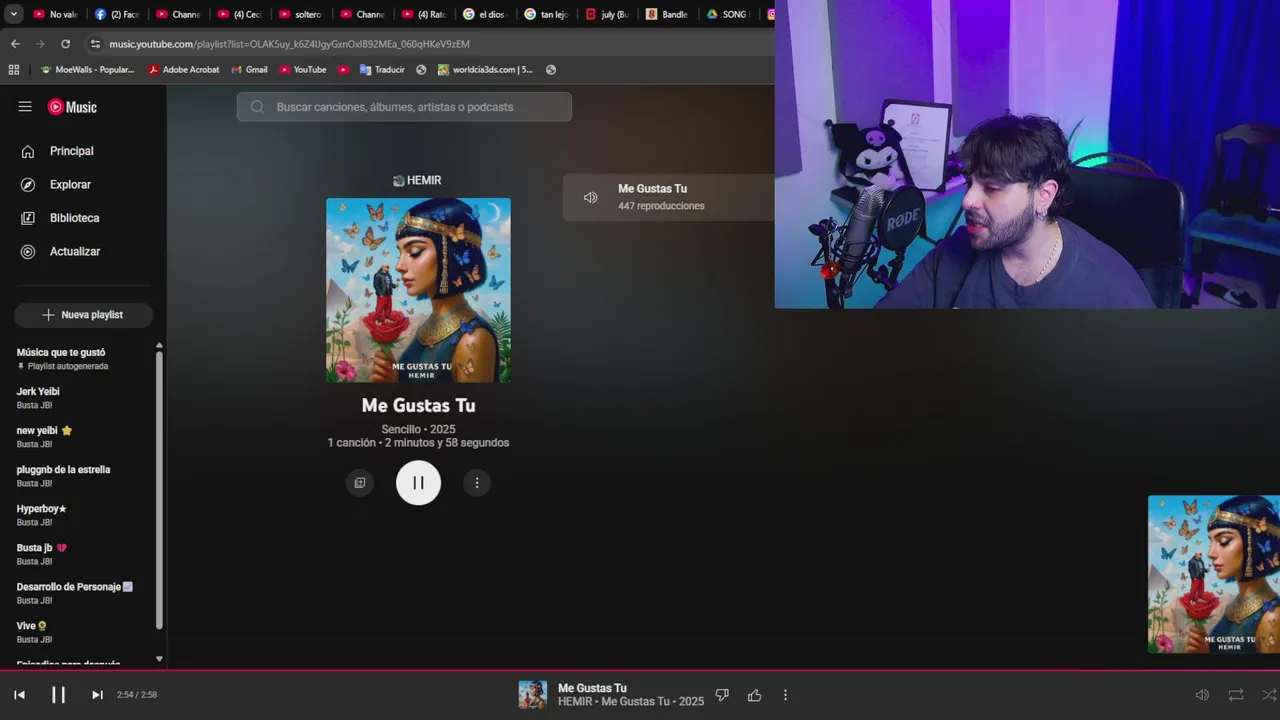
Task: Open the Traducir bookmark
Action: click(381, 70)
